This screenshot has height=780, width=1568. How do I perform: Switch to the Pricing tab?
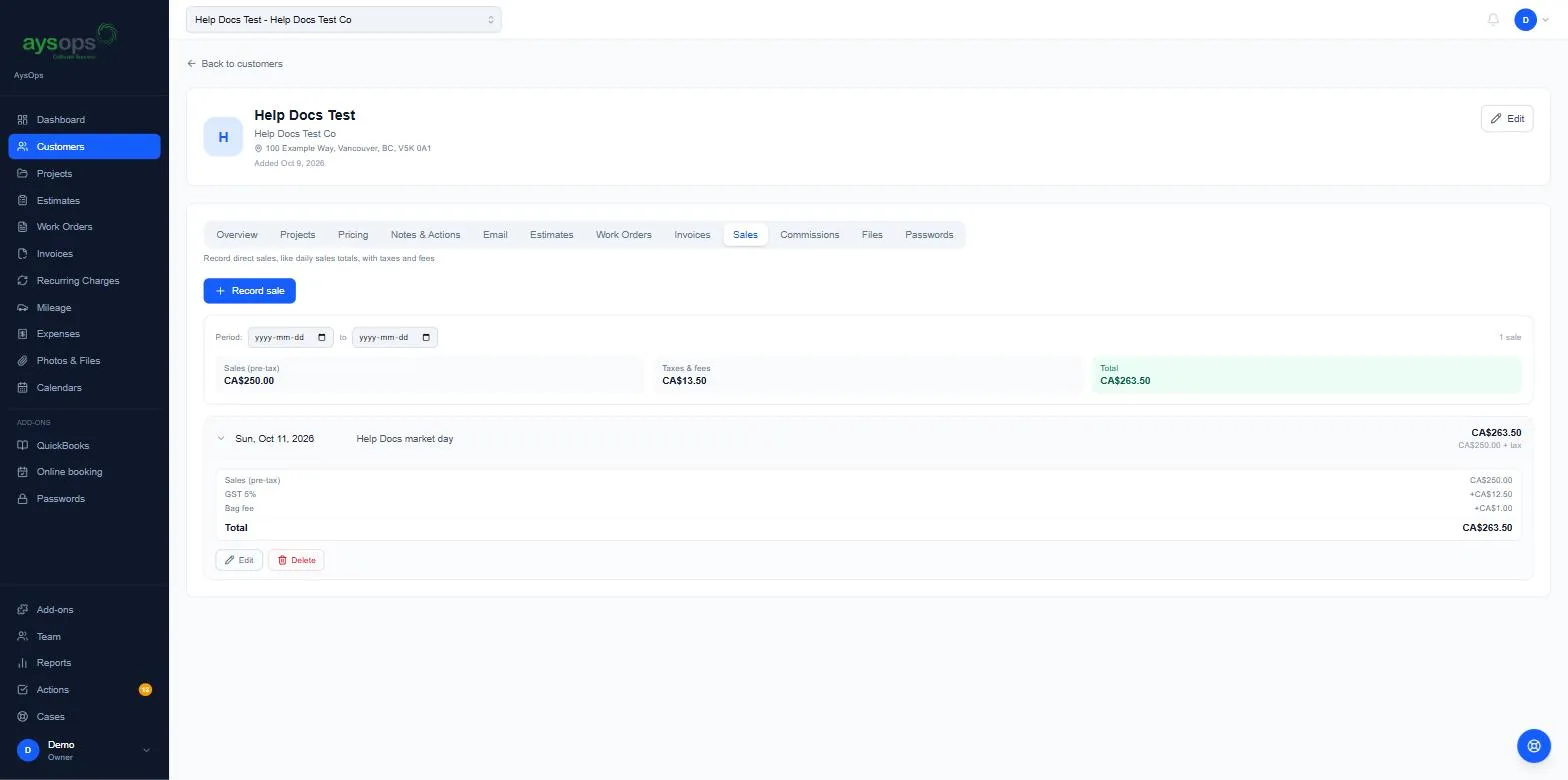pyautogui.click(x=353, y=235)
